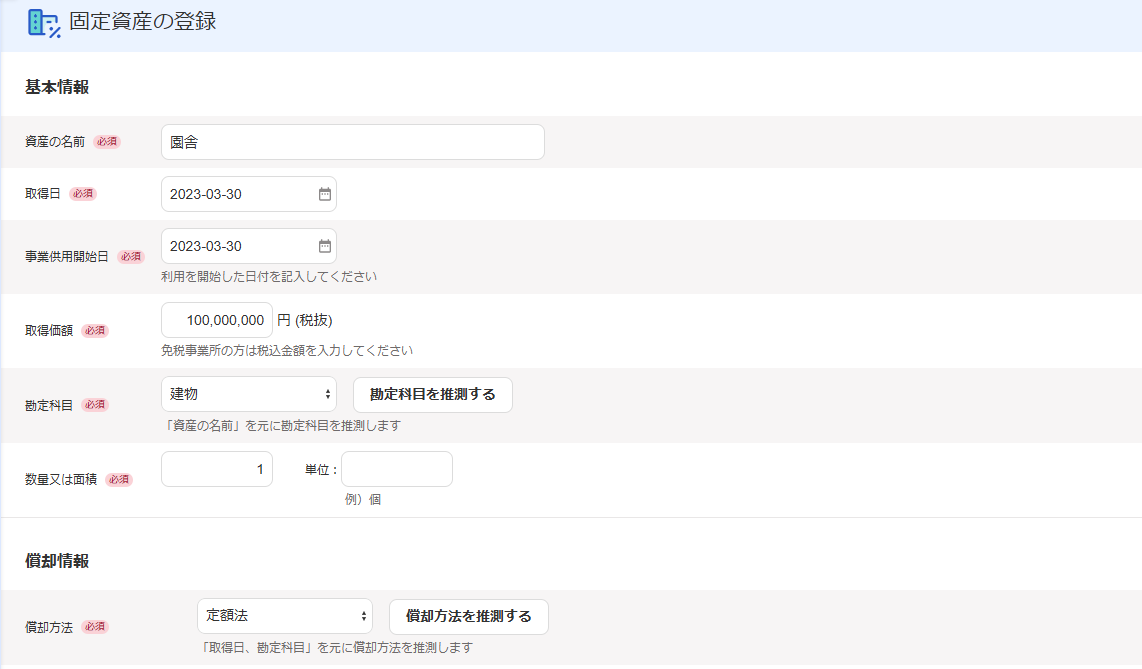Viewport: 1142px width, 669px height.
Task: Click the 円 (税抜) unit text
Action: tap(304, 320)
